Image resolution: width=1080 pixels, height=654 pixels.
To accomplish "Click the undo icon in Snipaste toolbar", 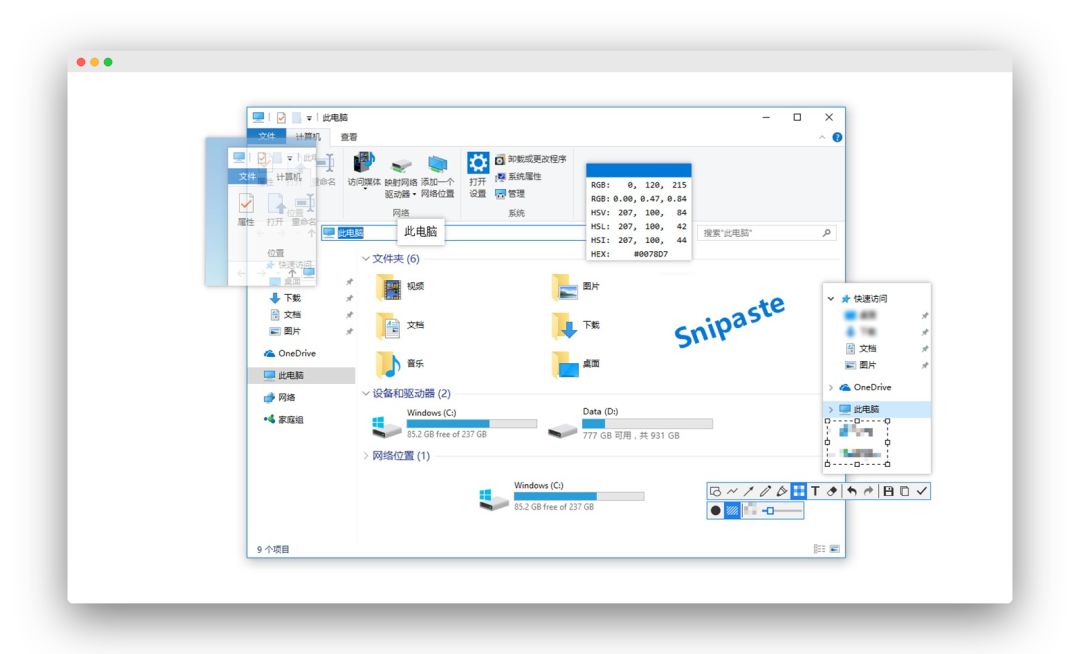I will pos(852,491).
